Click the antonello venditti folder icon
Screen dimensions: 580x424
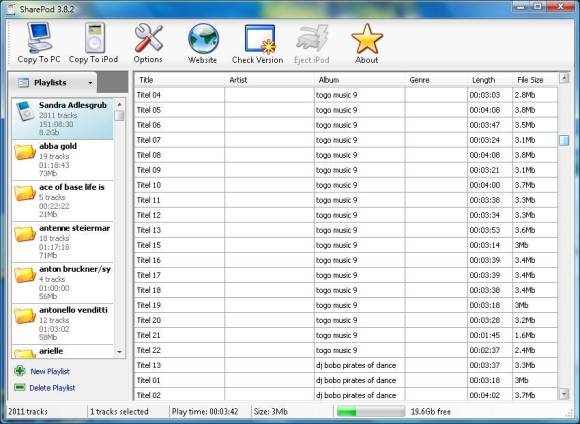point(25,316)
